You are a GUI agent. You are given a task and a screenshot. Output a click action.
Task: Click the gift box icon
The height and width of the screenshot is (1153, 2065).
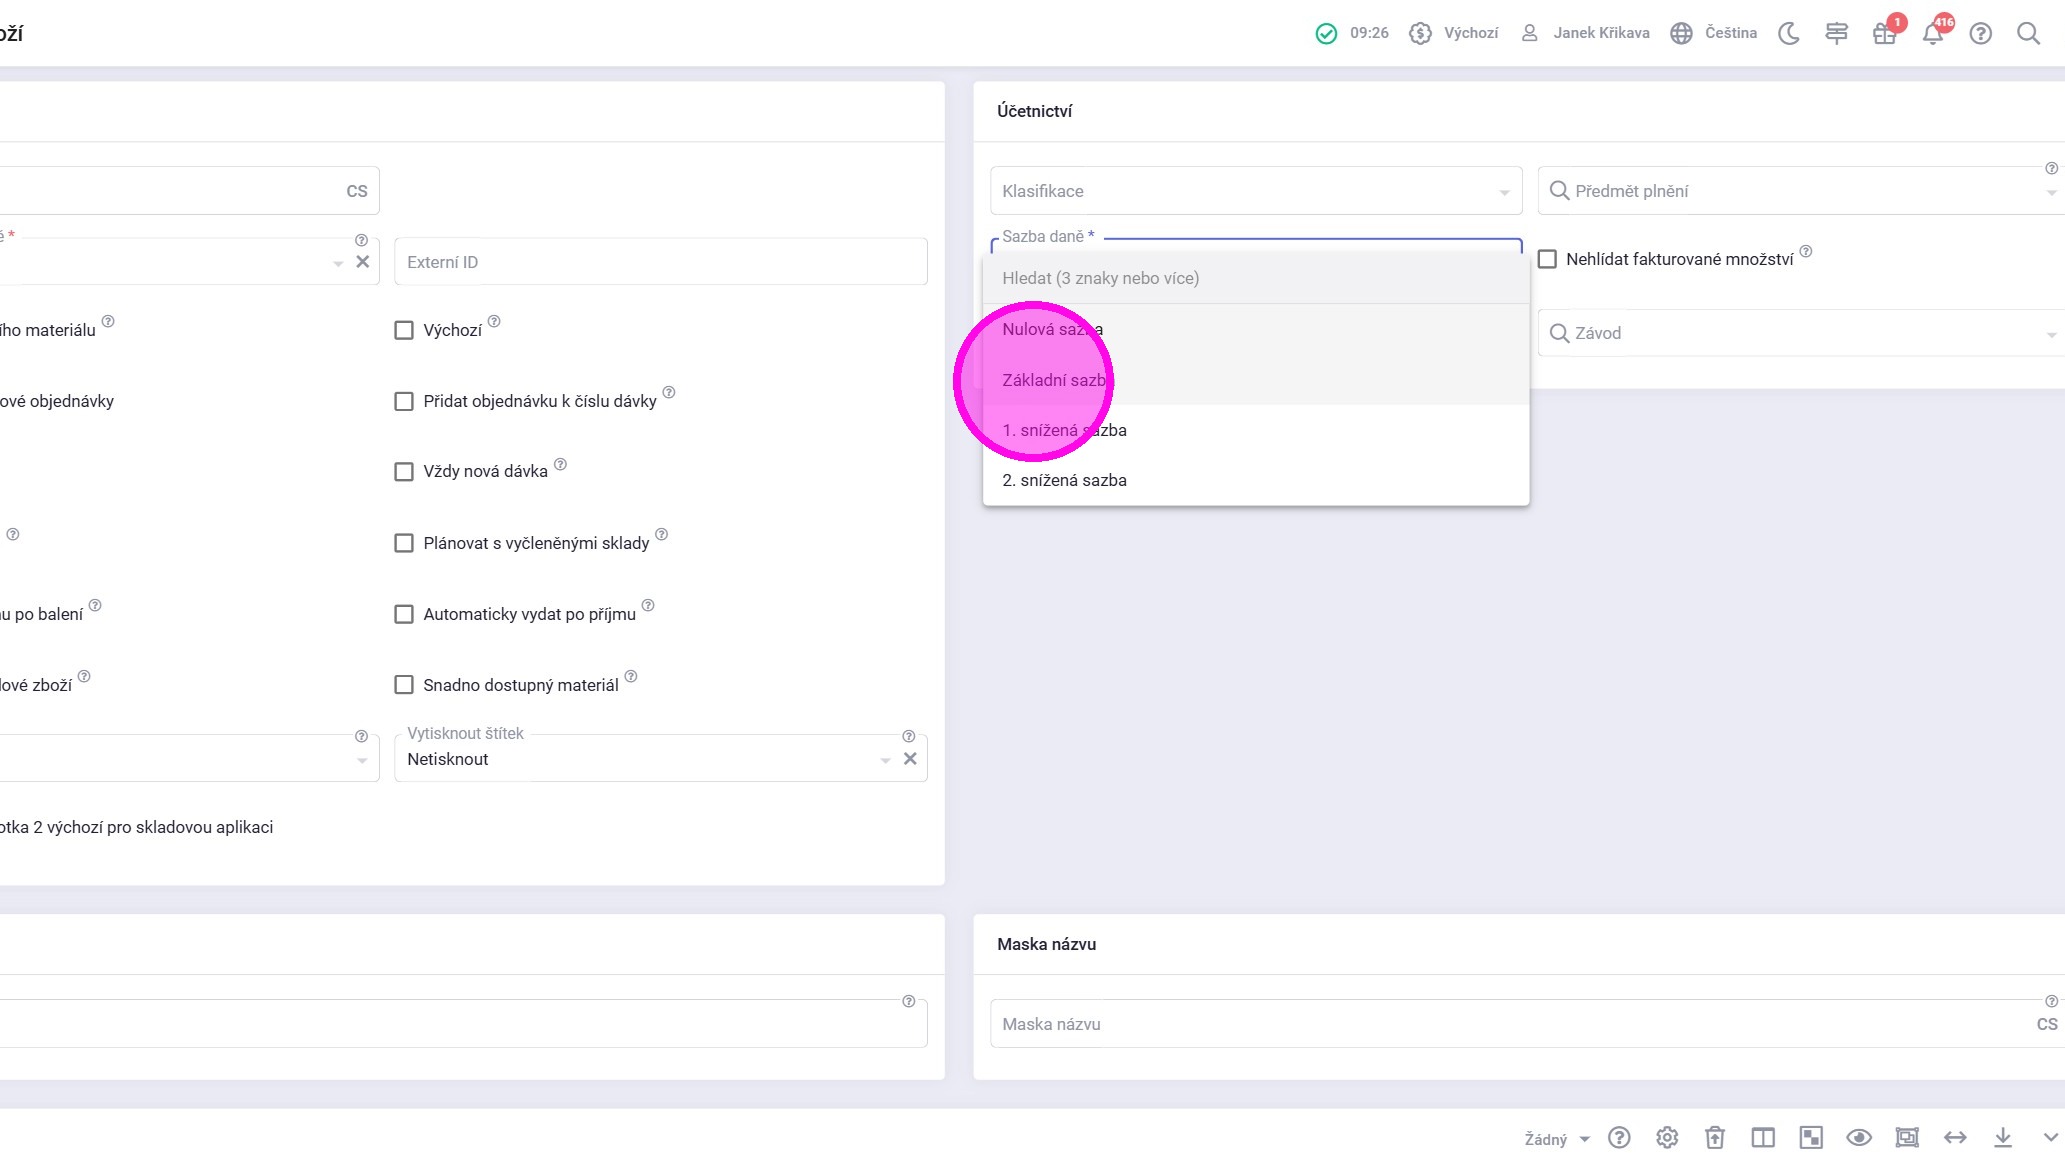coord(1884,34)
